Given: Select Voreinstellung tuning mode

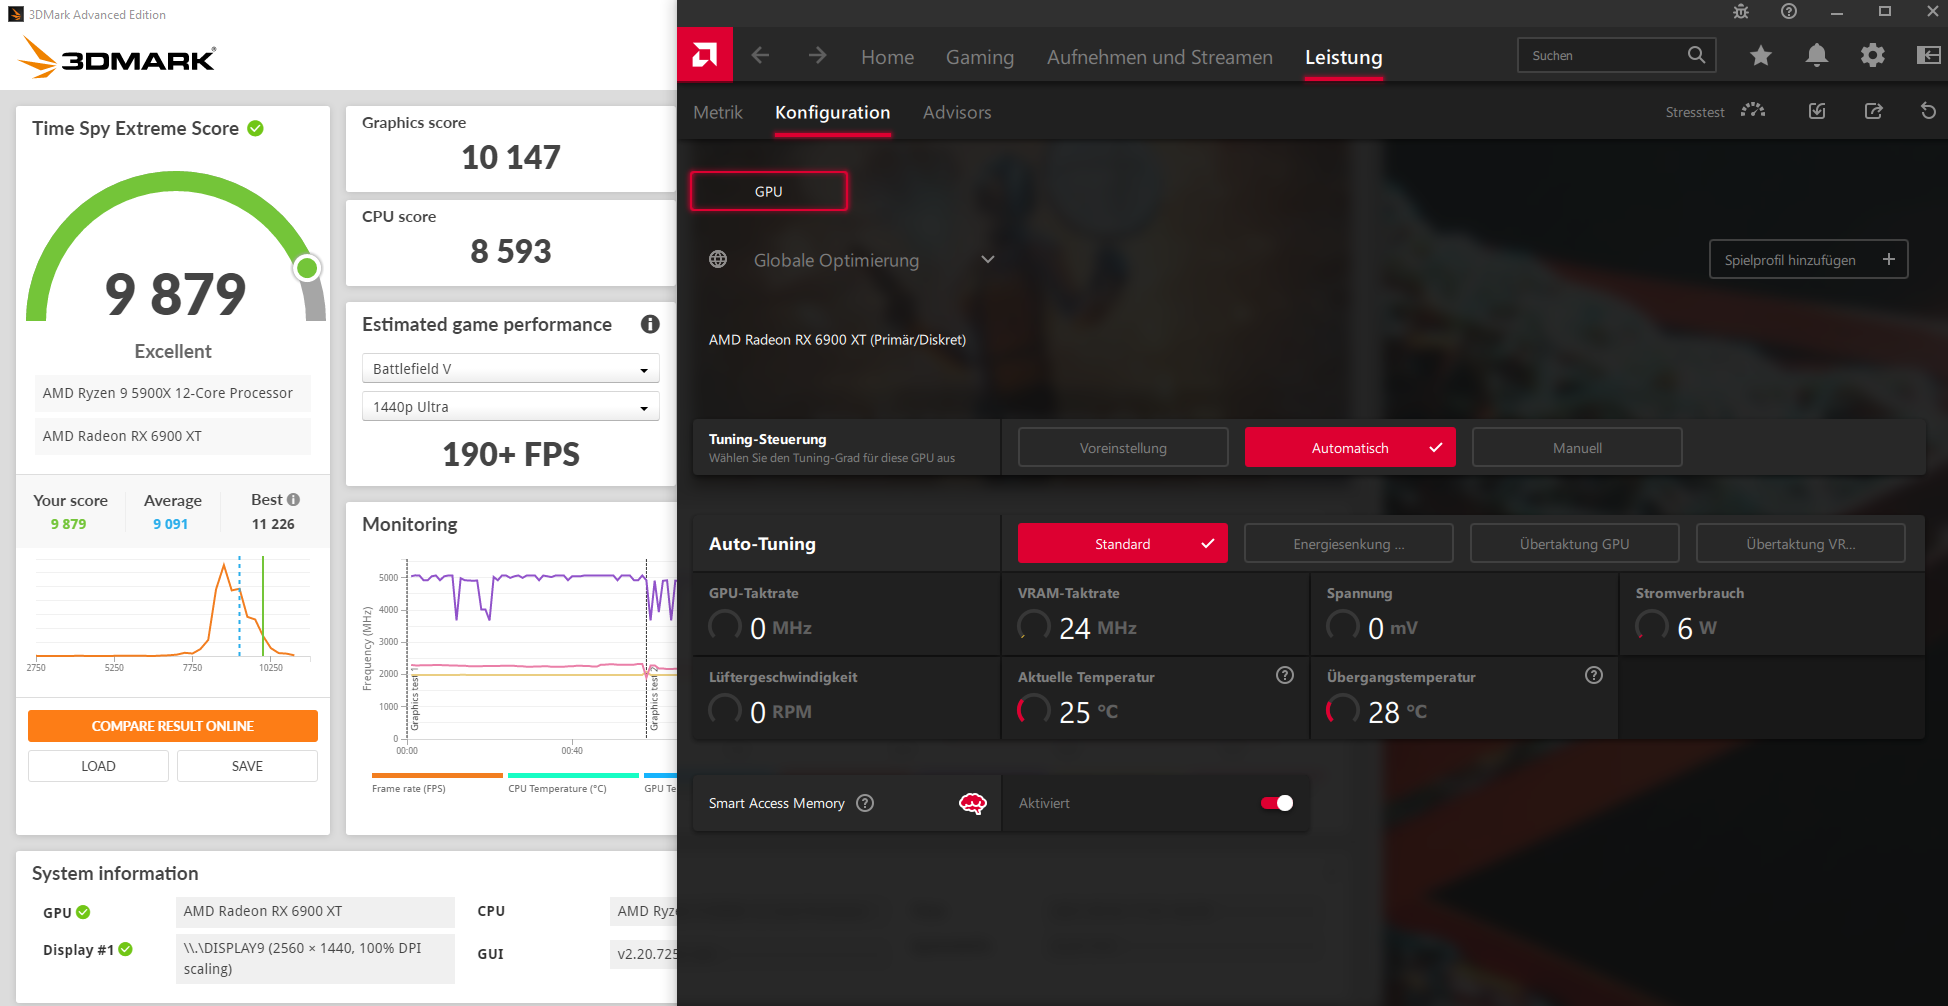Looking at the screenshot, I should [1123, 447].
